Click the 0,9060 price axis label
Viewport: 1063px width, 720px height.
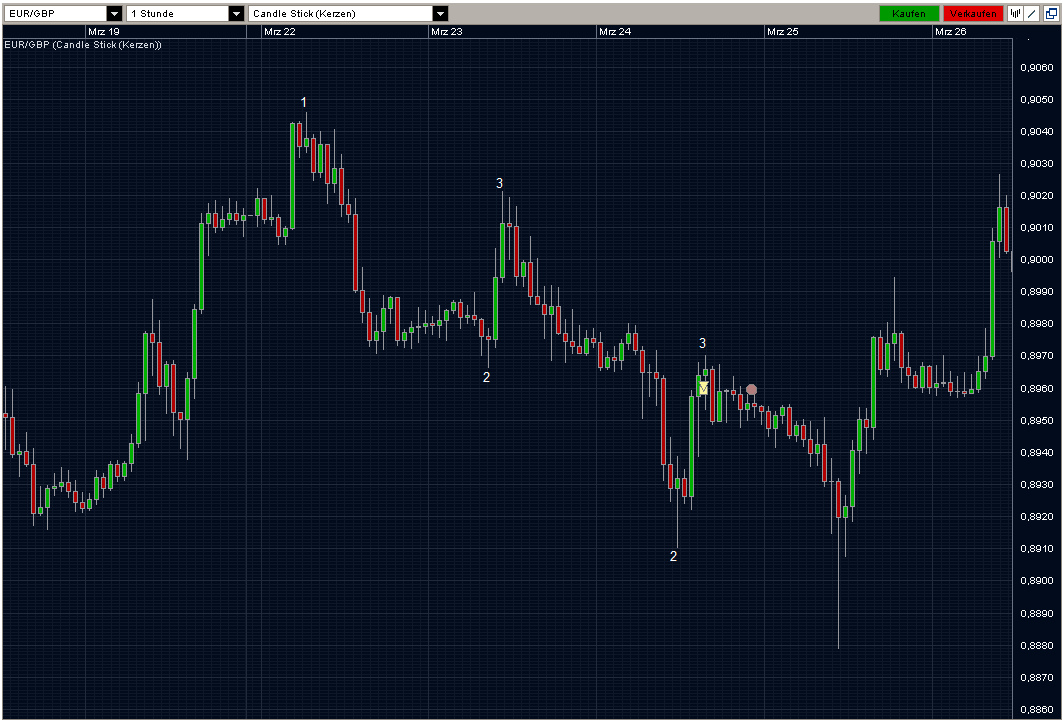pyautogui.click(x=1037, y=67)
